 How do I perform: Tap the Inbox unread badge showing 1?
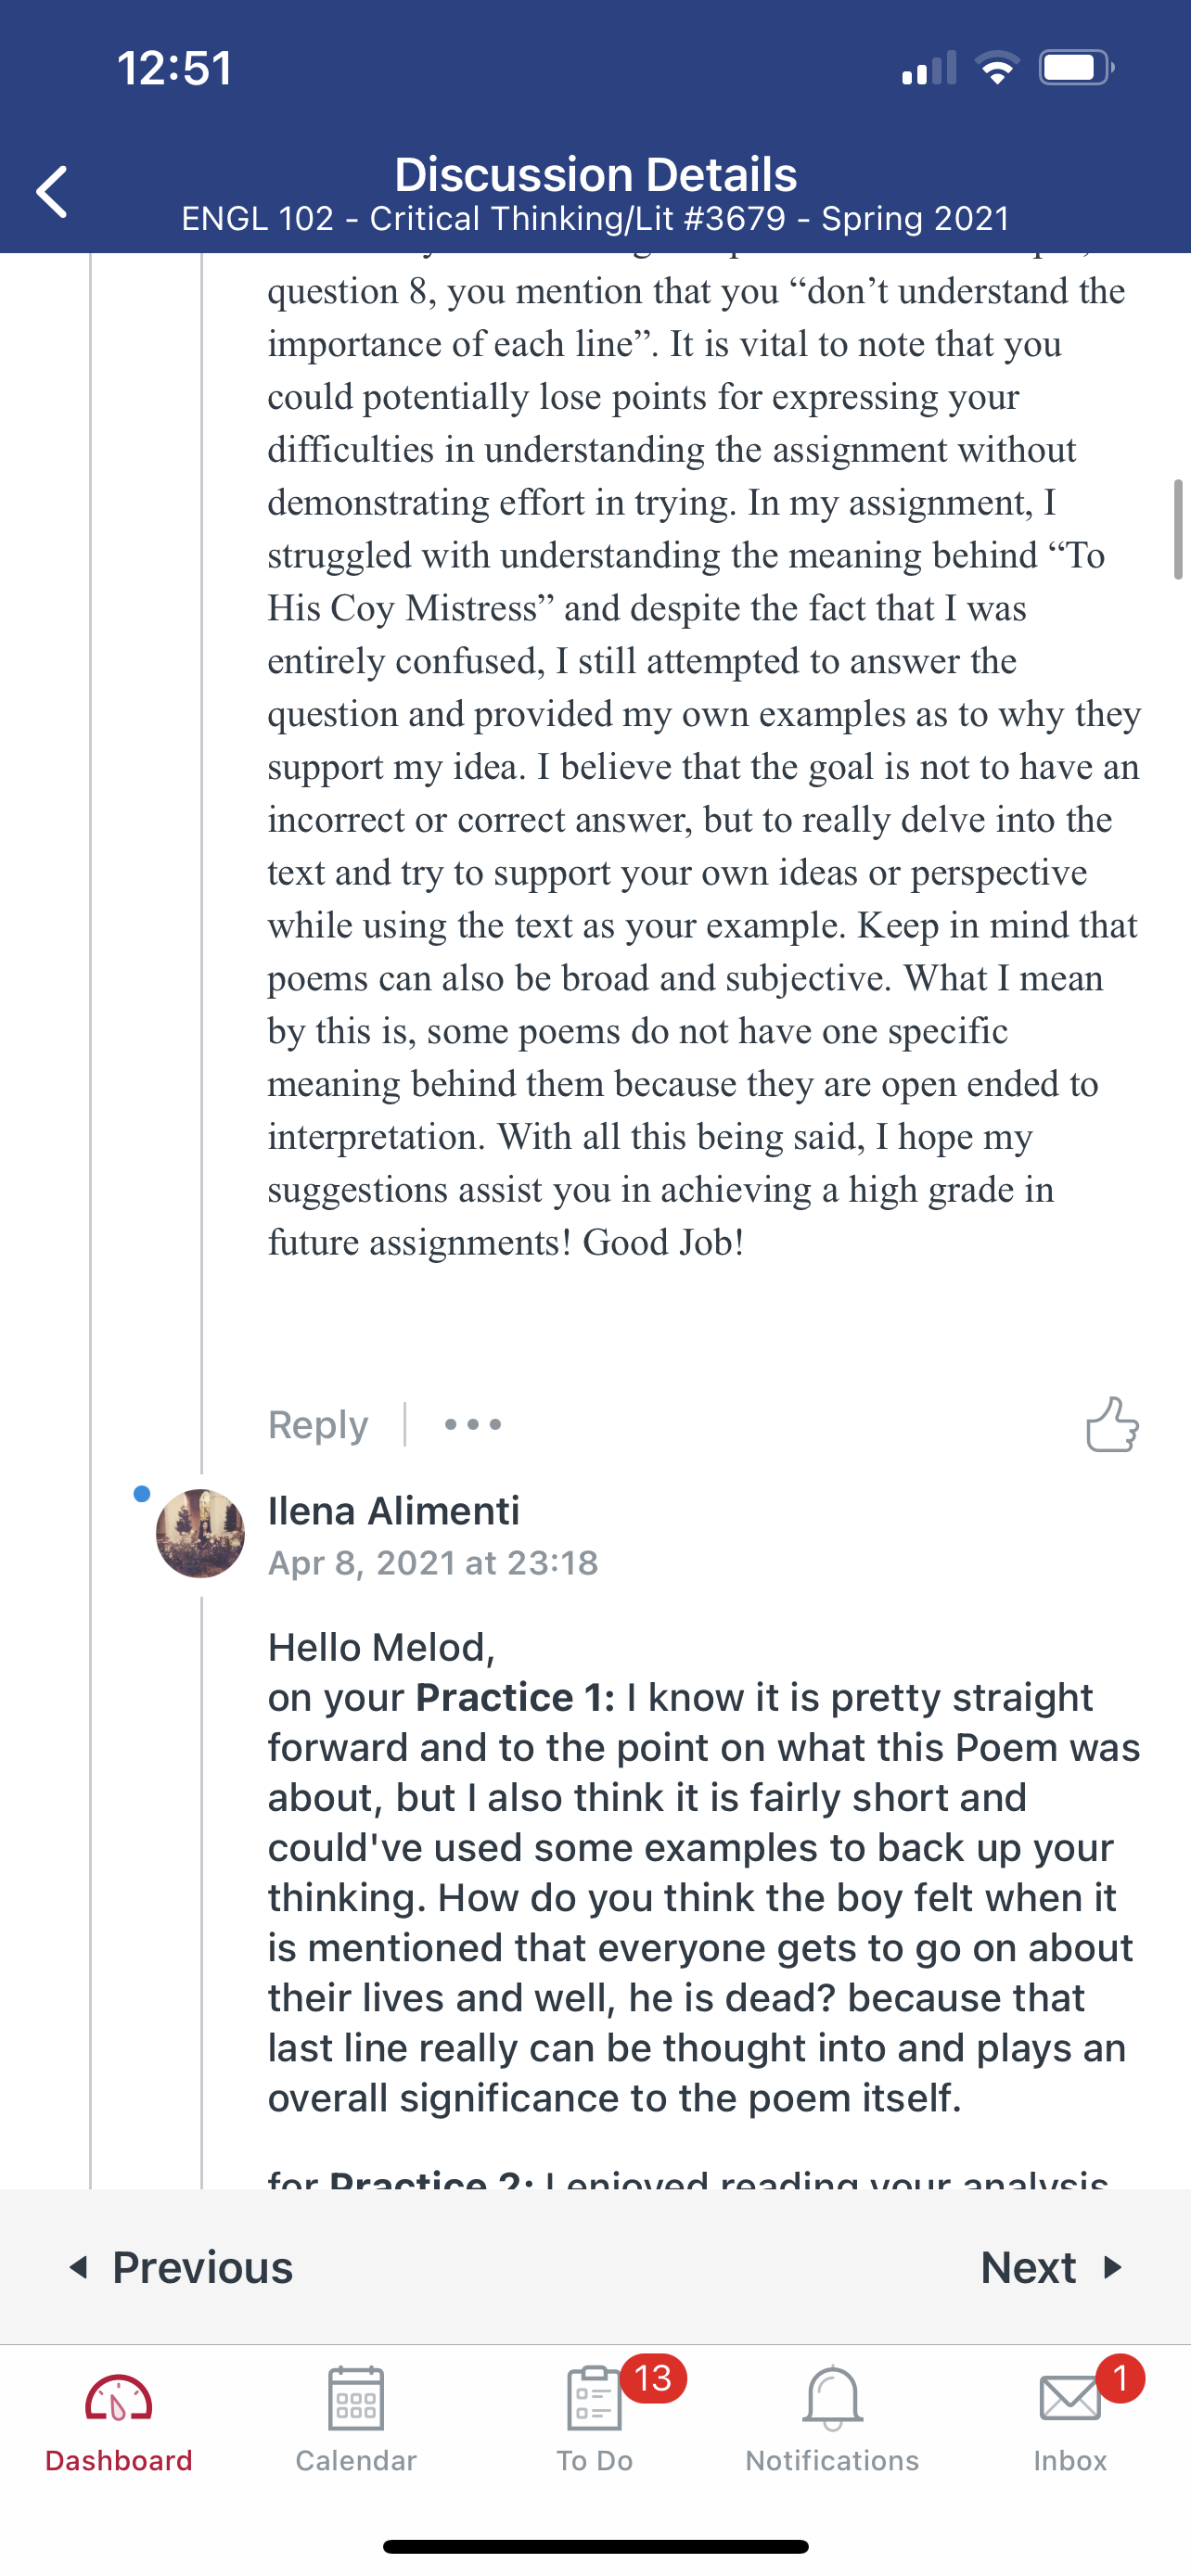coord(1120,2378)
